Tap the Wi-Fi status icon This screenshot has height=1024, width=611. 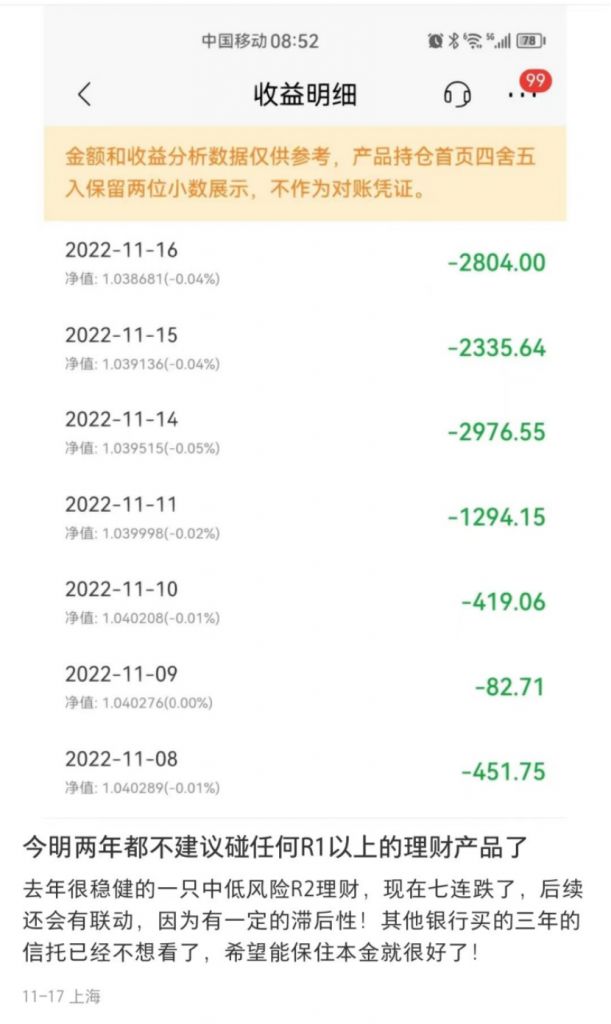coord(473,41)
